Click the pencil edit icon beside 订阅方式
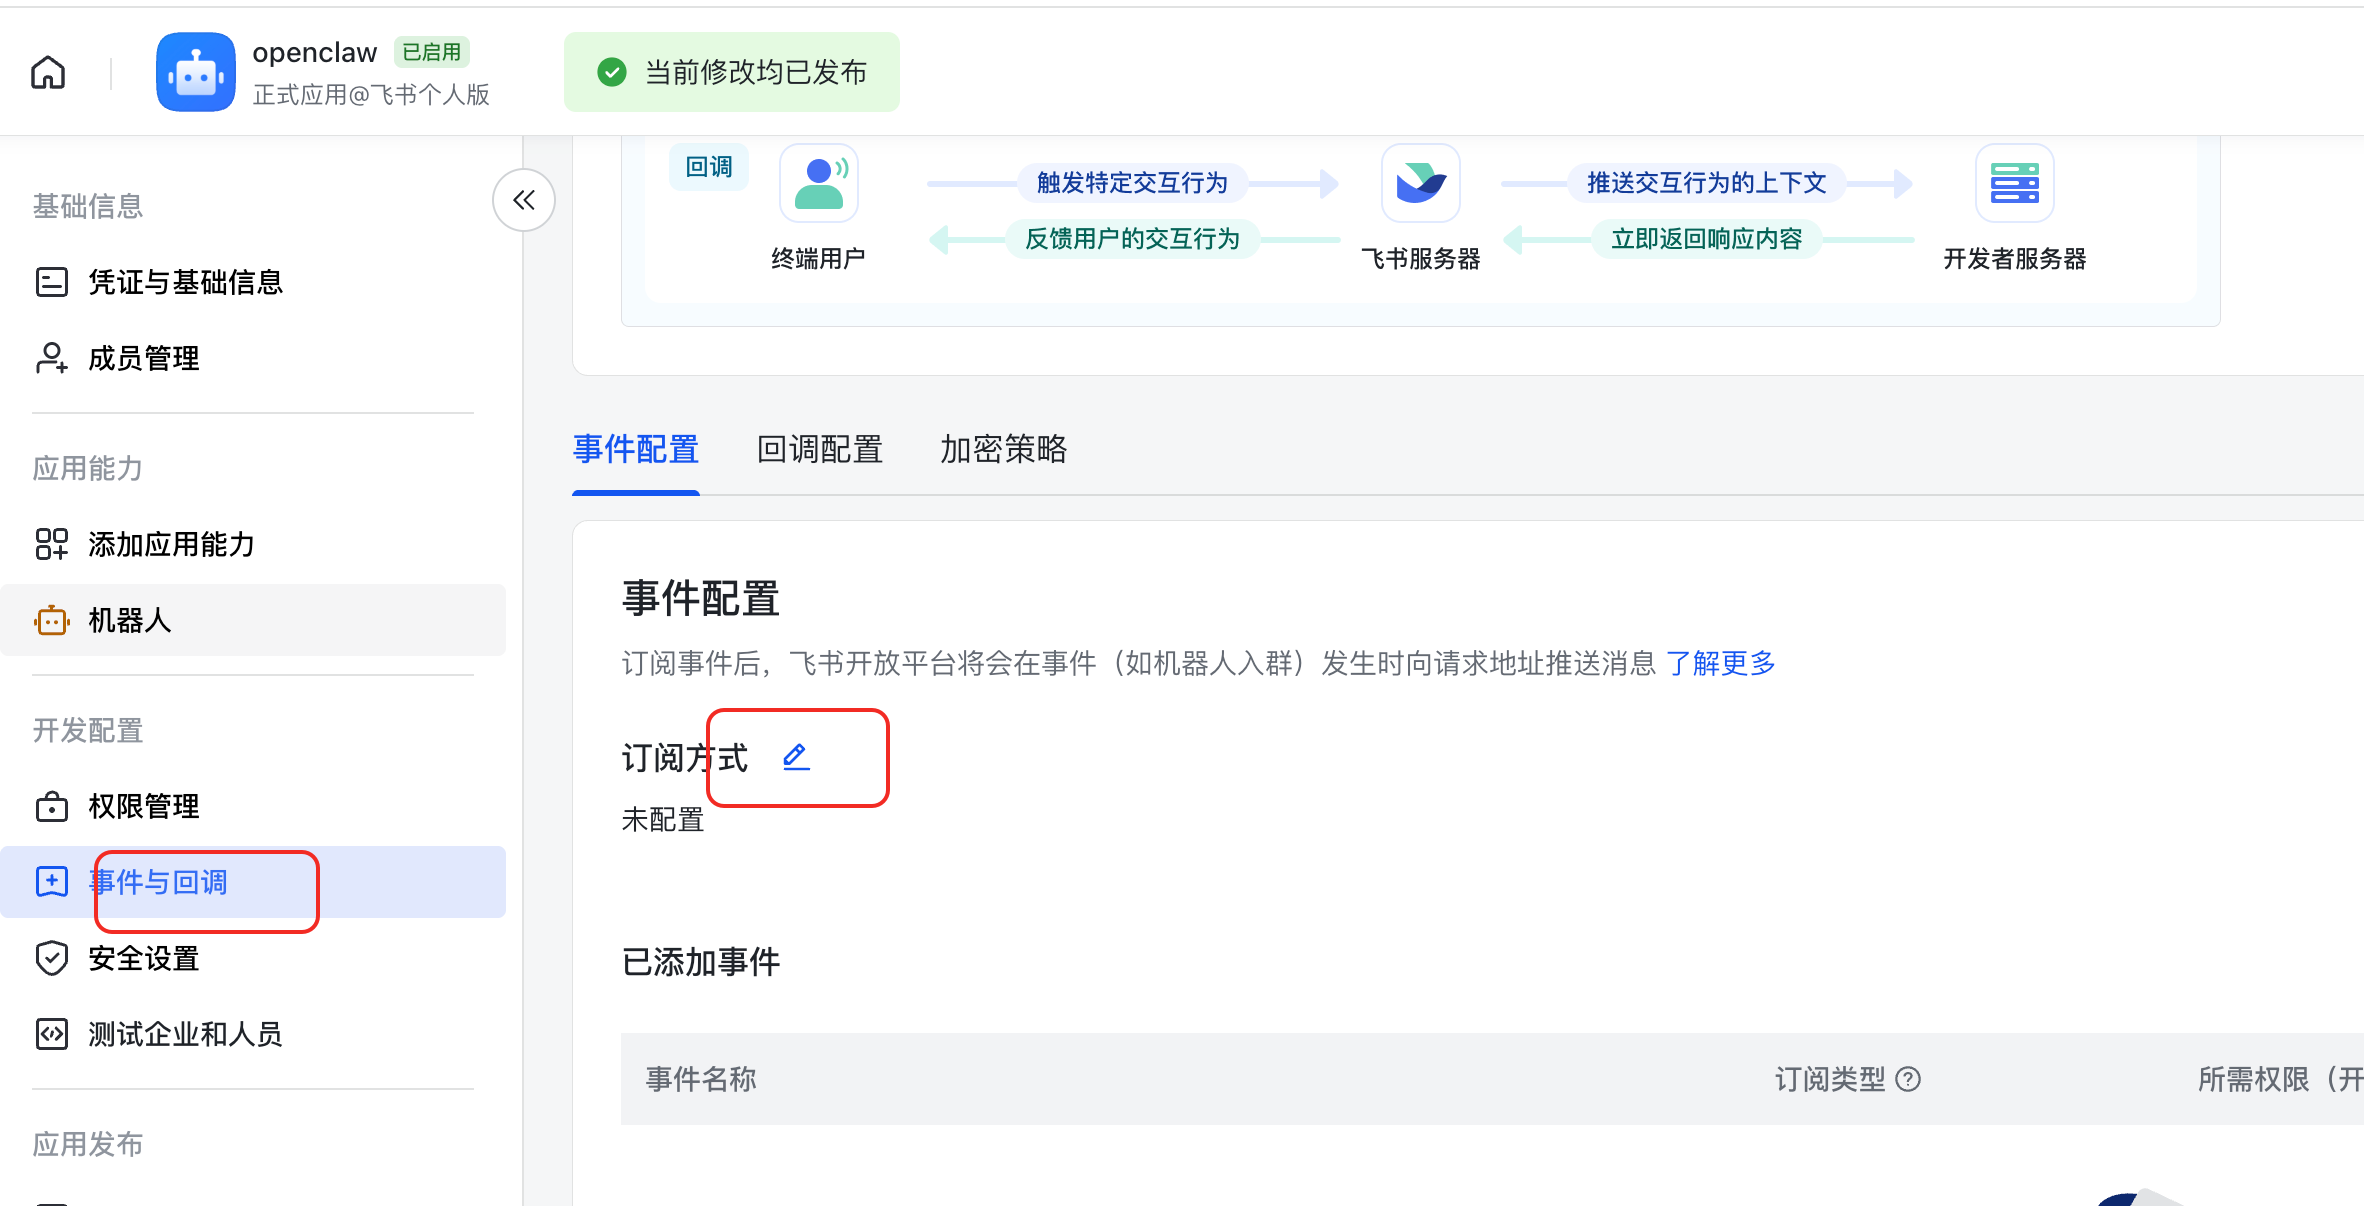The image size is (2364, 1206). pyautogui.click(x=796, y=757)
